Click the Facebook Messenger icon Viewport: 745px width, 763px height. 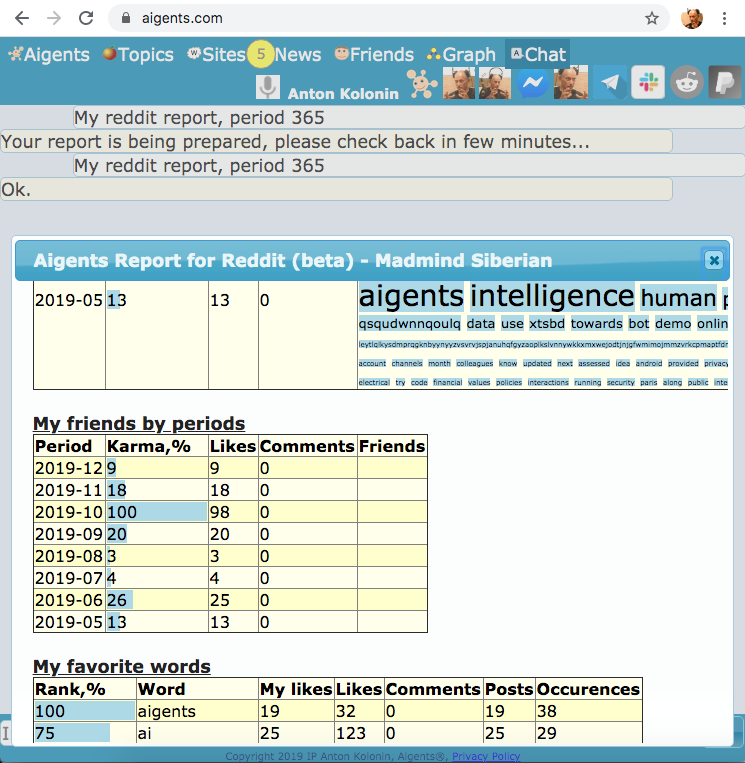(x=533, y=83)
